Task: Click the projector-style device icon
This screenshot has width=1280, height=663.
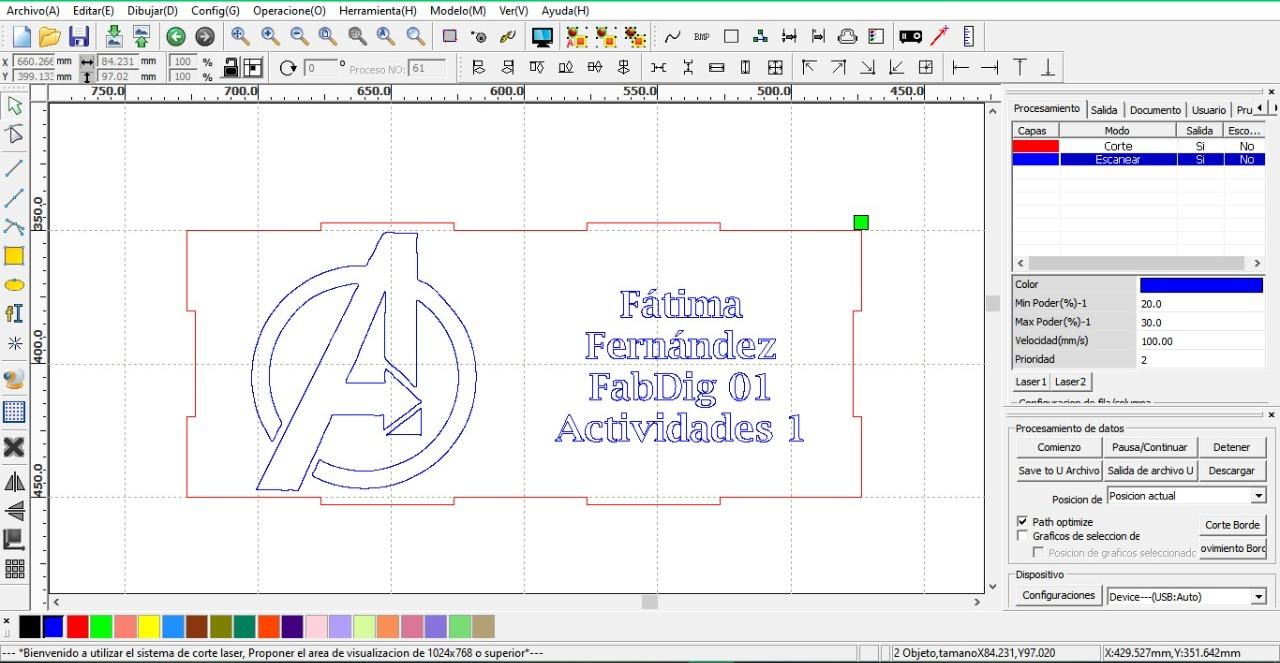Action: 910,37
